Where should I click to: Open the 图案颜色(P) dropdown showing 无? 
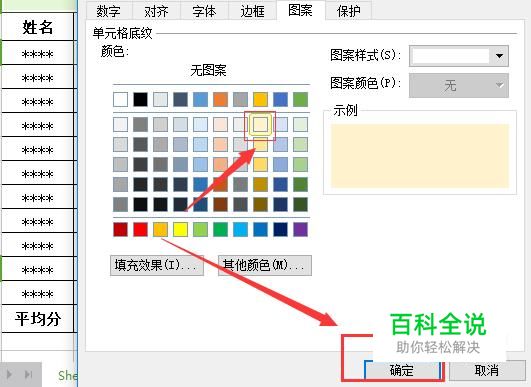(459, 85)
